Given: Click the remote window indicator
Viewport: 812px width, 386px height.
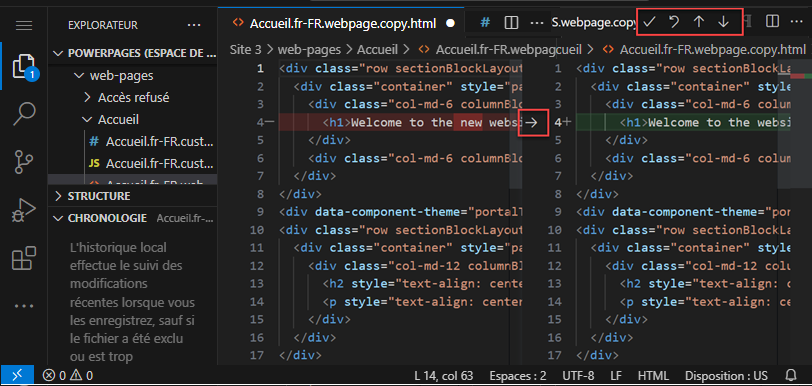Looking at the screenshot, I should click(17, 375).
